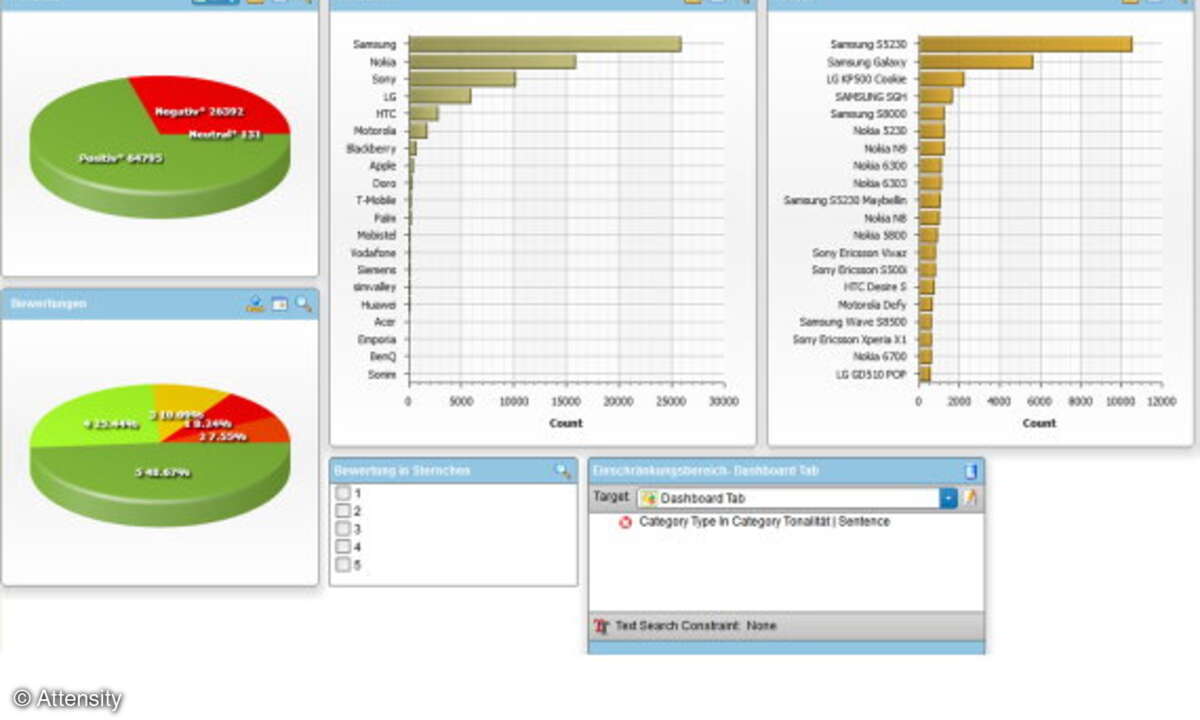Open info icon in Einschränkungsbereich header
This screenshot has height=720, width=1200.
click(970, 472)
